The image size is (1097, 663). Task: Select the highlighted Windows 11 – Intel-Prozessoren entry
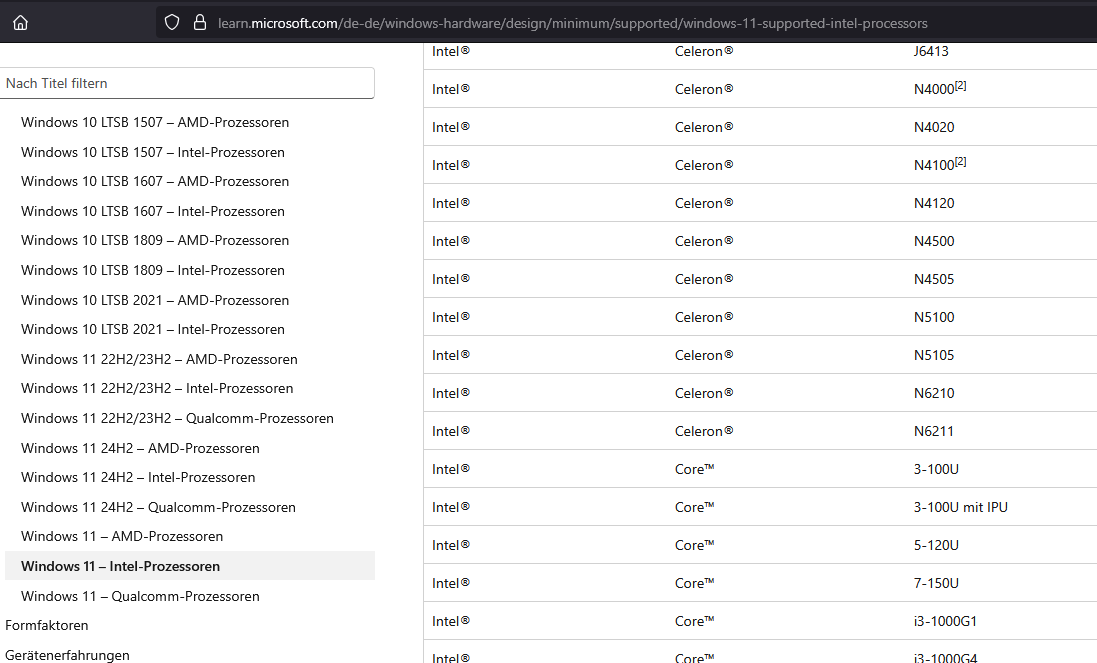pos(190,566)
